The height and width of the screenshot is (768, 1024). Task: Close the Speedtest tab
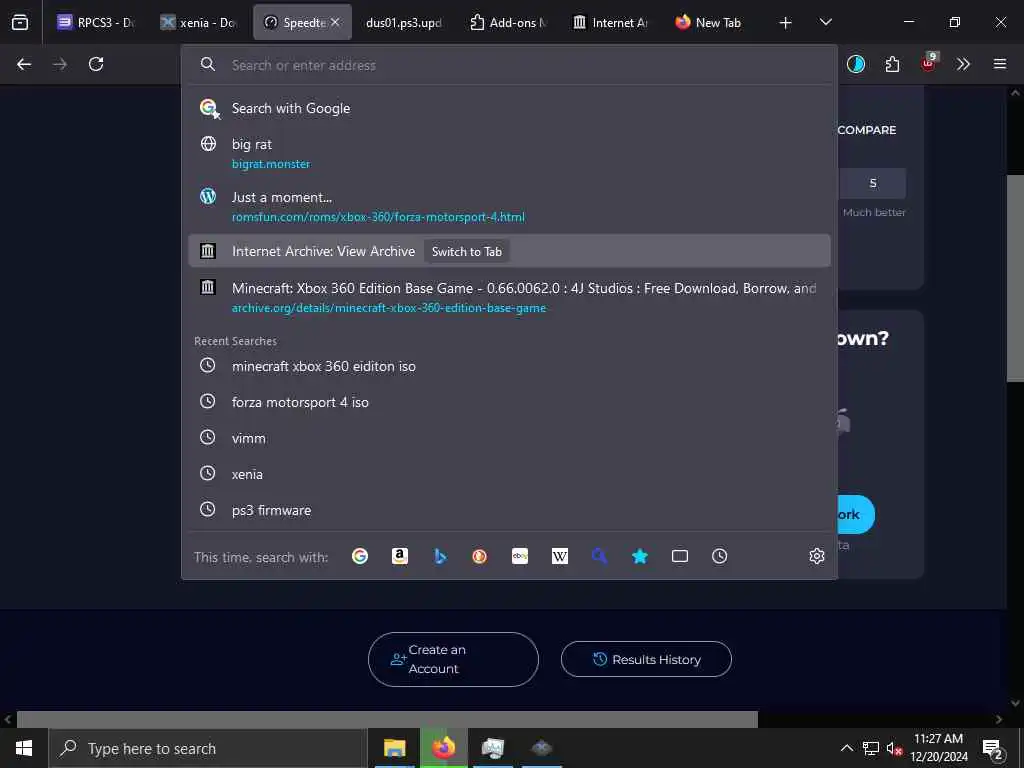point(335,22)
